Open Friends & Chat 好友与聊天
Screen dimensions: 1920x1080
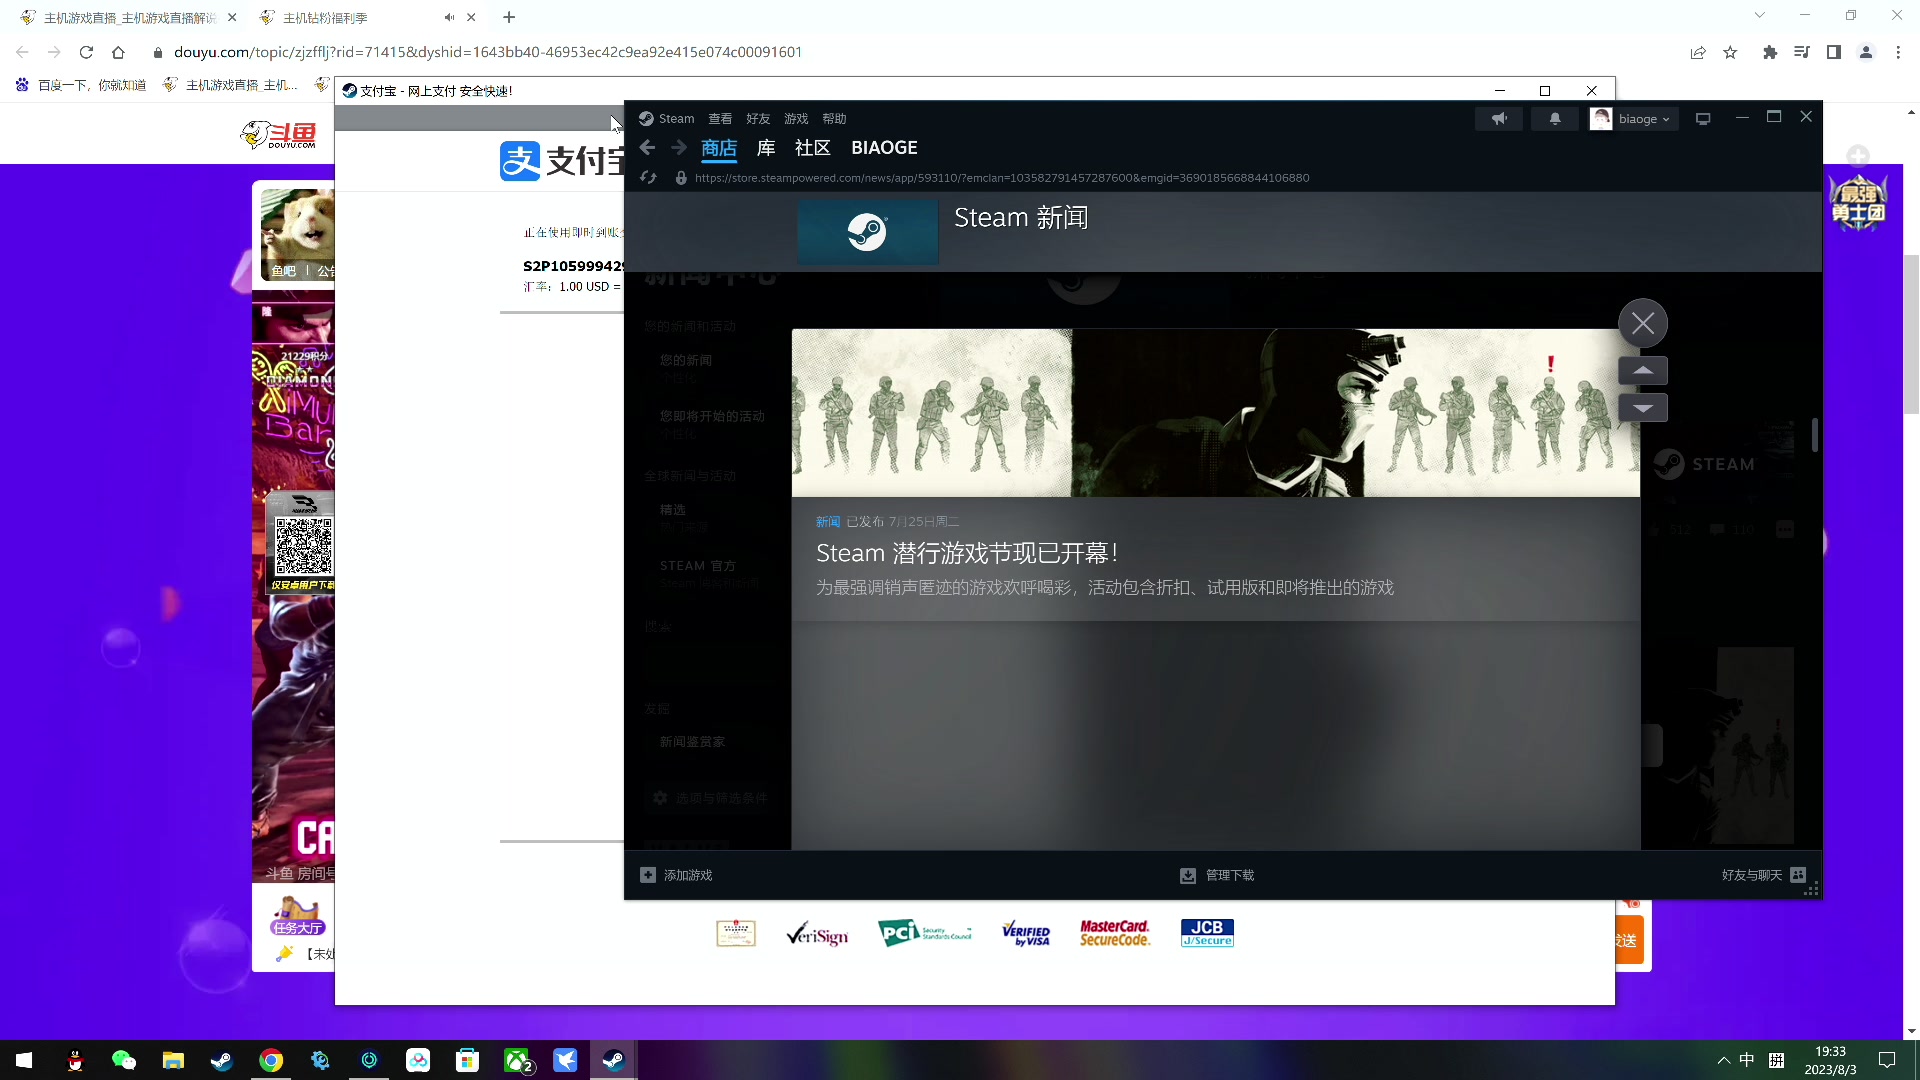[1762, 875]
